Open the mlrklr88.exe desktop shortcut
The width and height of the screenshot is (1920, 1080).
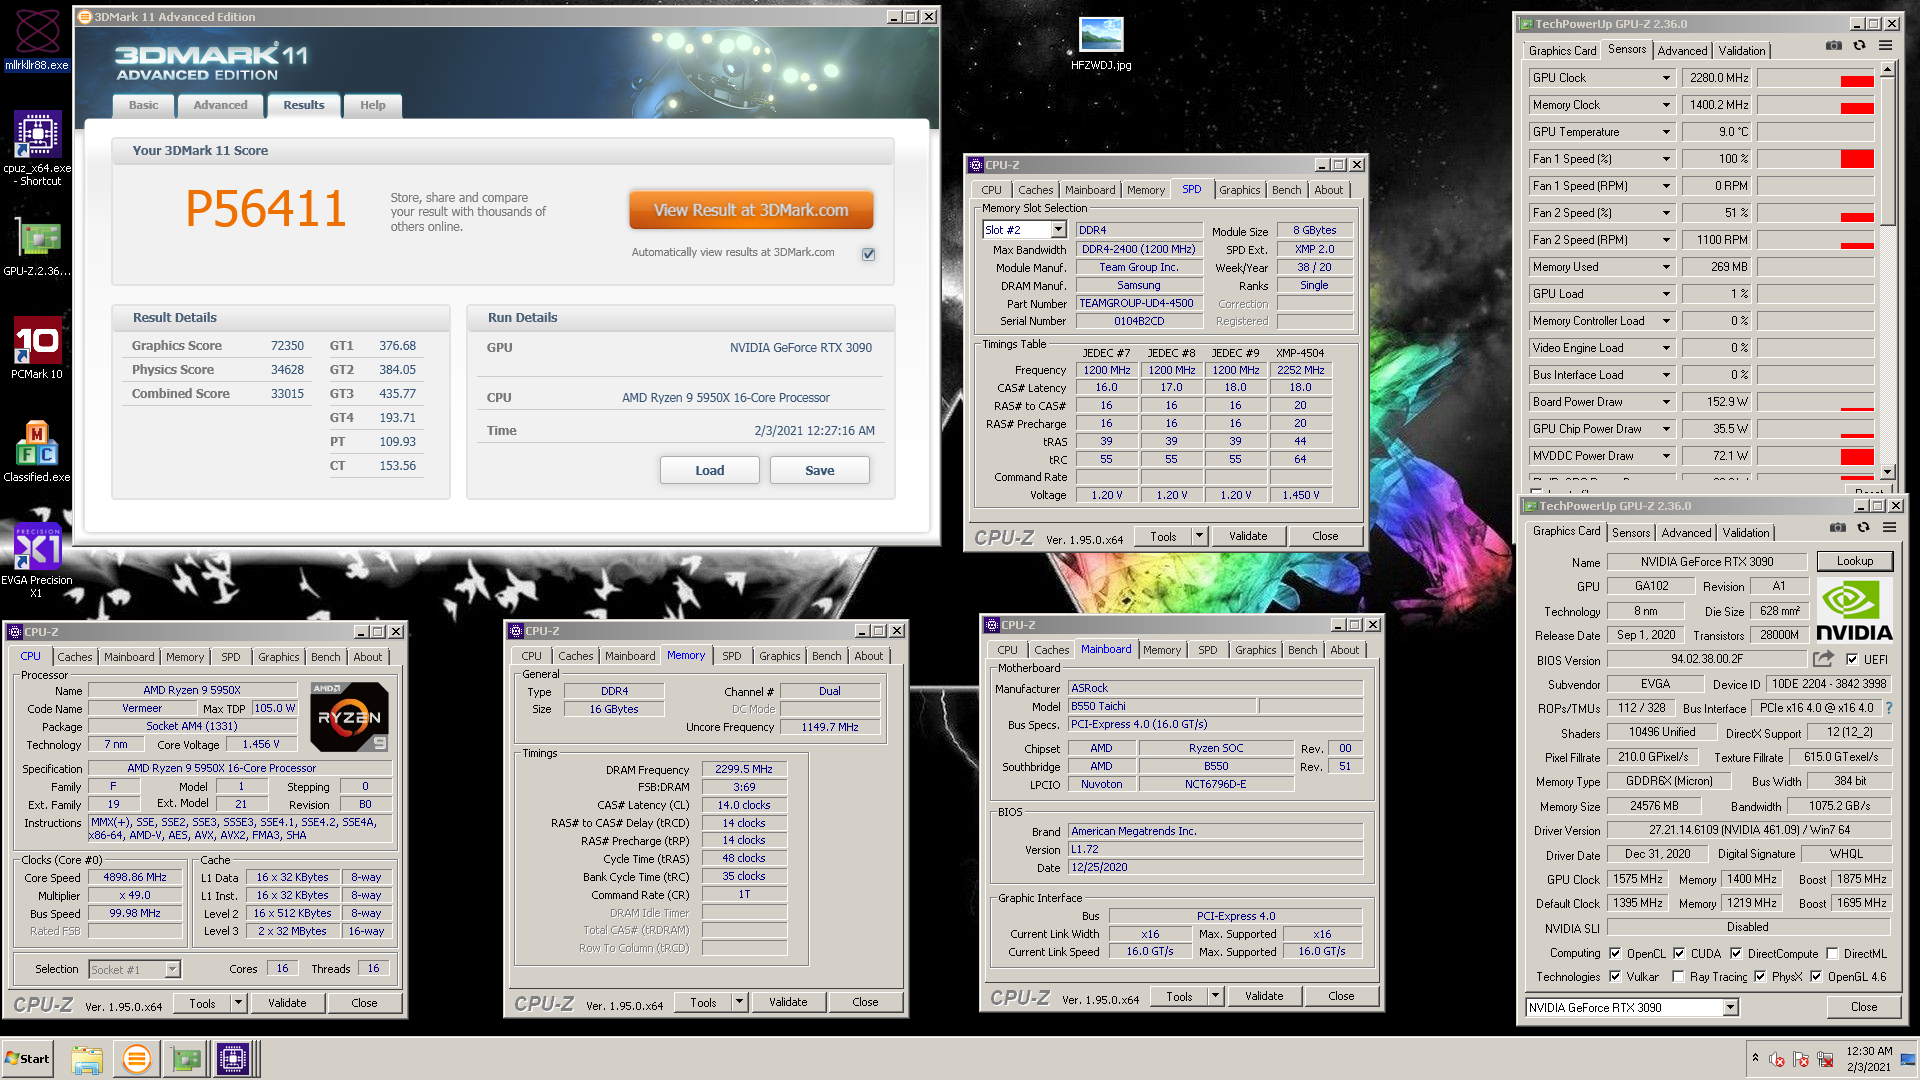pos(37,40)
